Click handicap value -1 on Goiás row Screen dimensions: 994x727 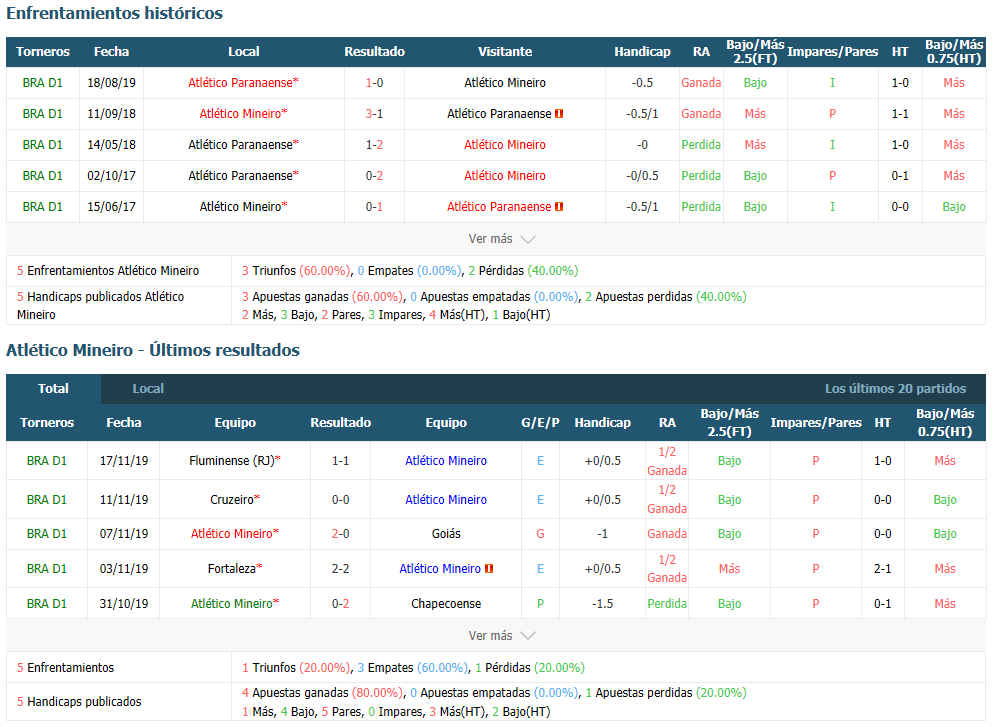pos(602,534)
